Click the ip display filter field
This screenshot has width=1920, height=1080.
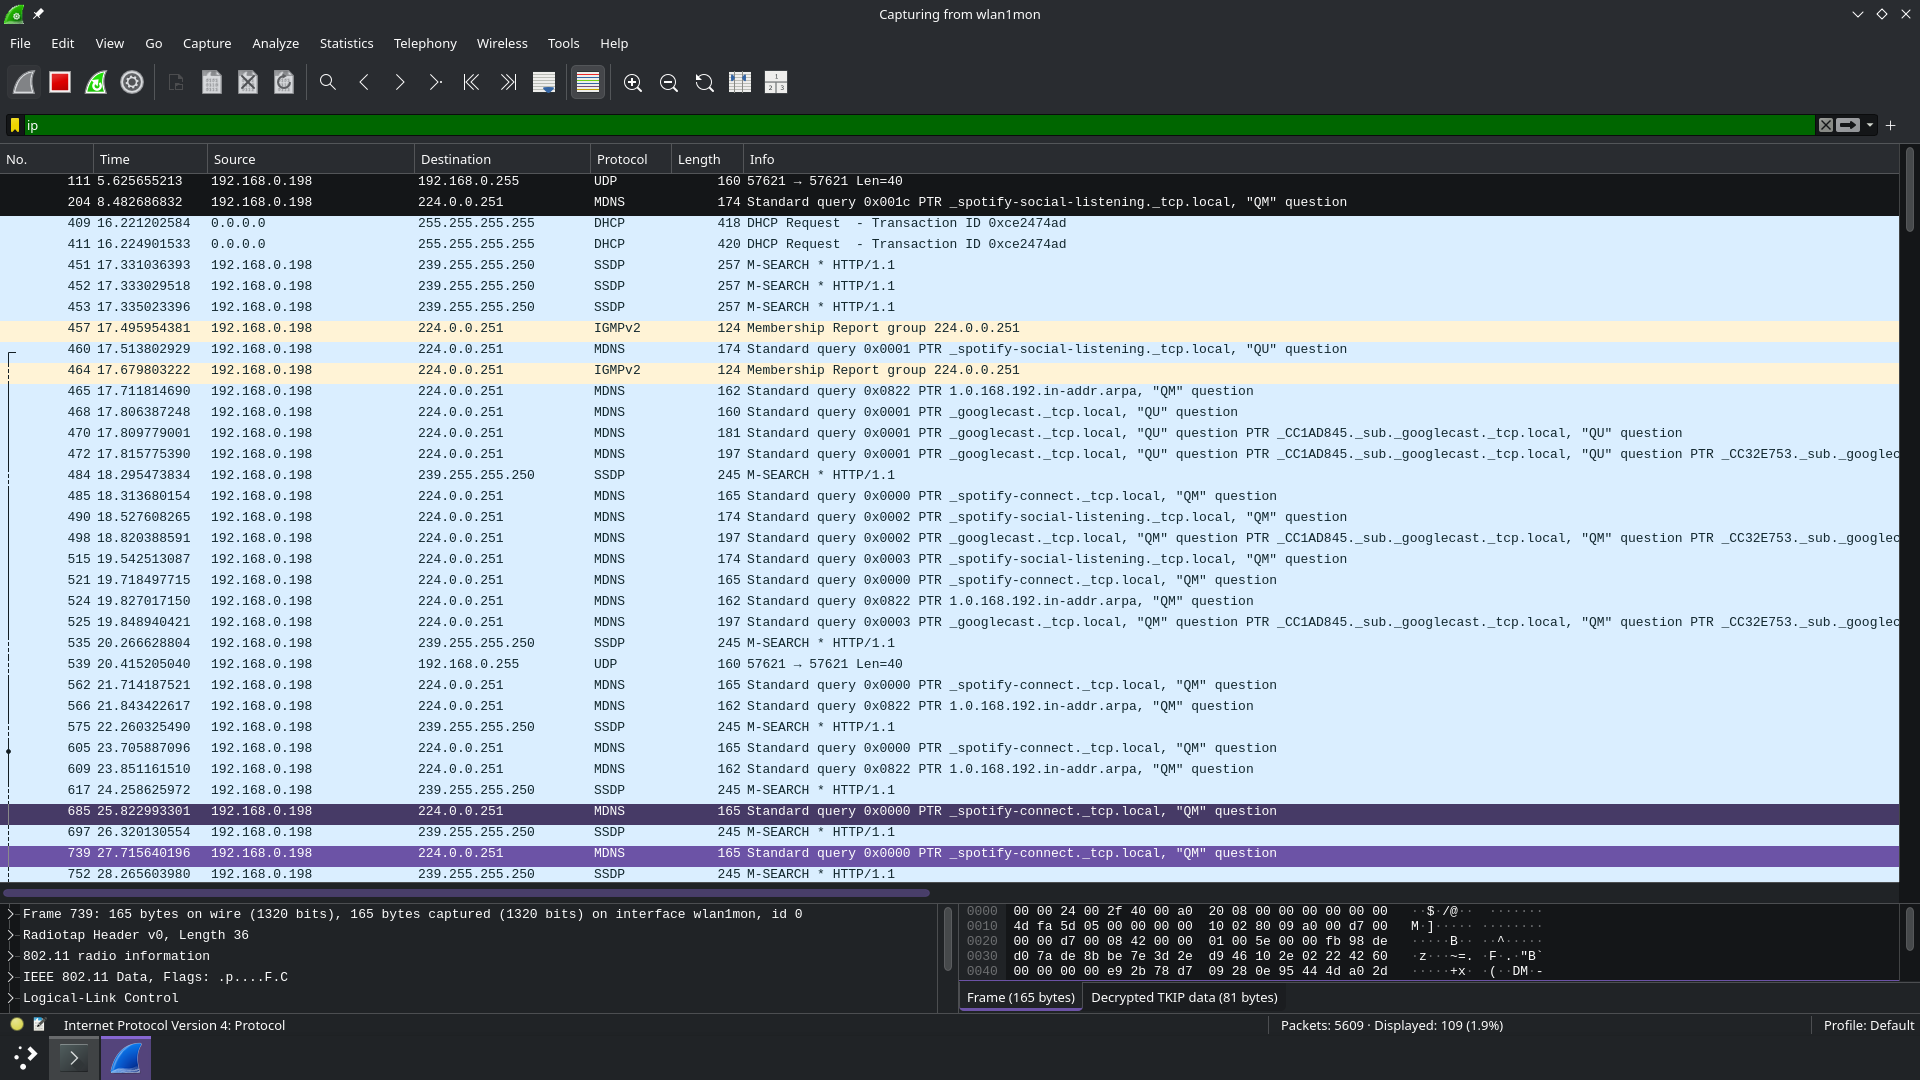(900, 125)
